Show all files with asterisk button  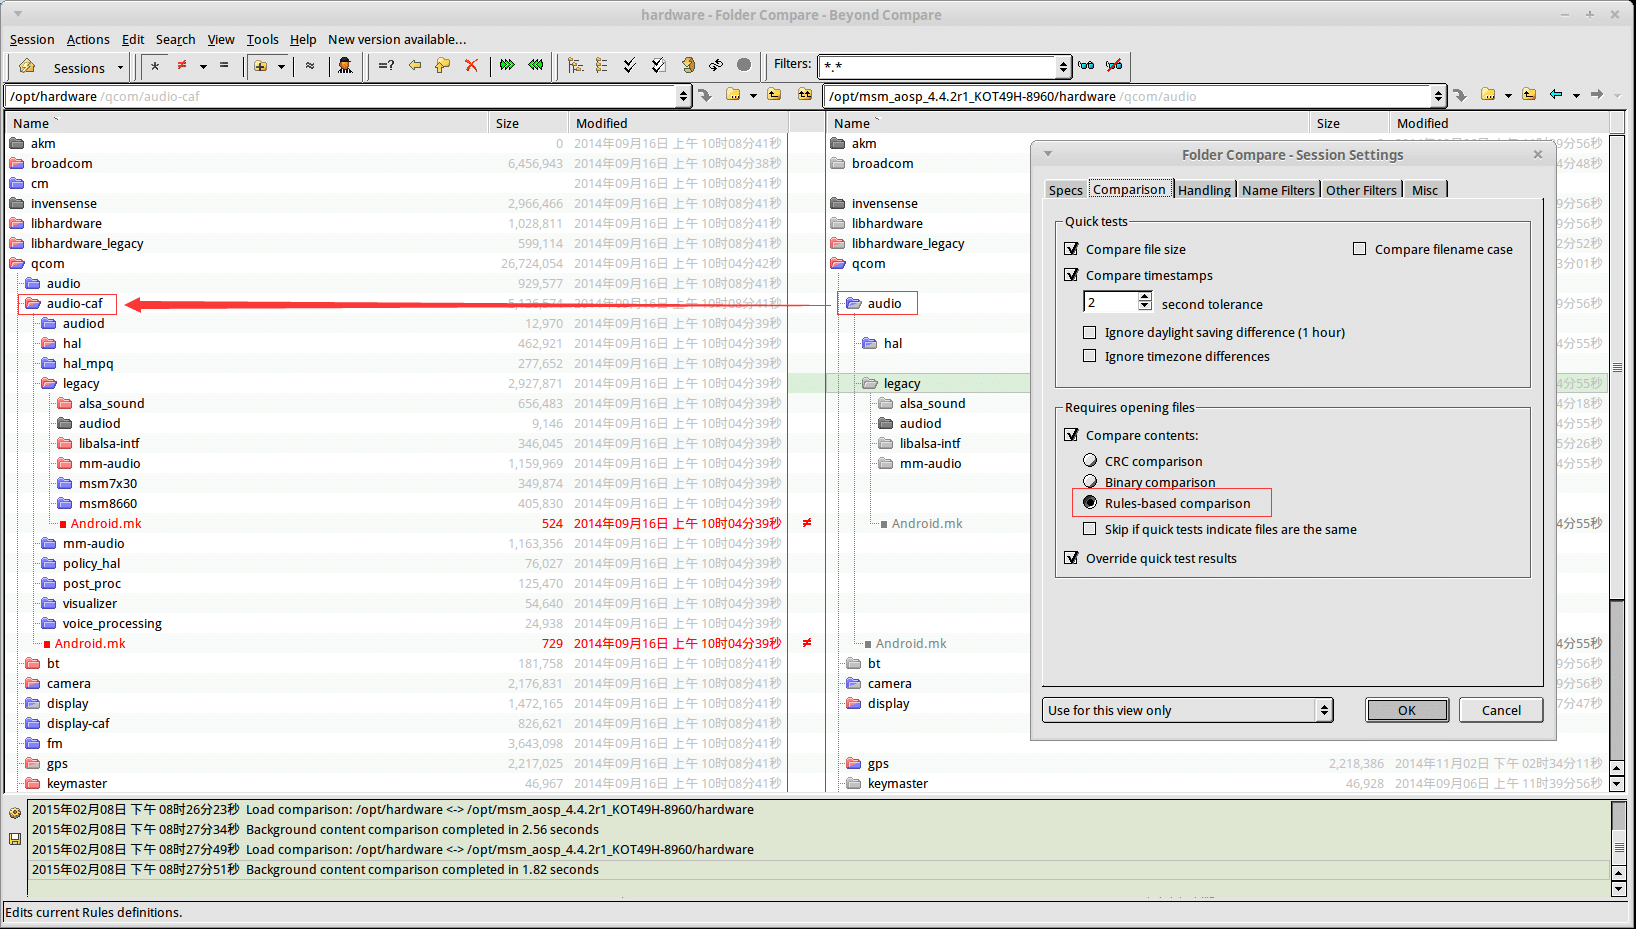pos(155,66)
